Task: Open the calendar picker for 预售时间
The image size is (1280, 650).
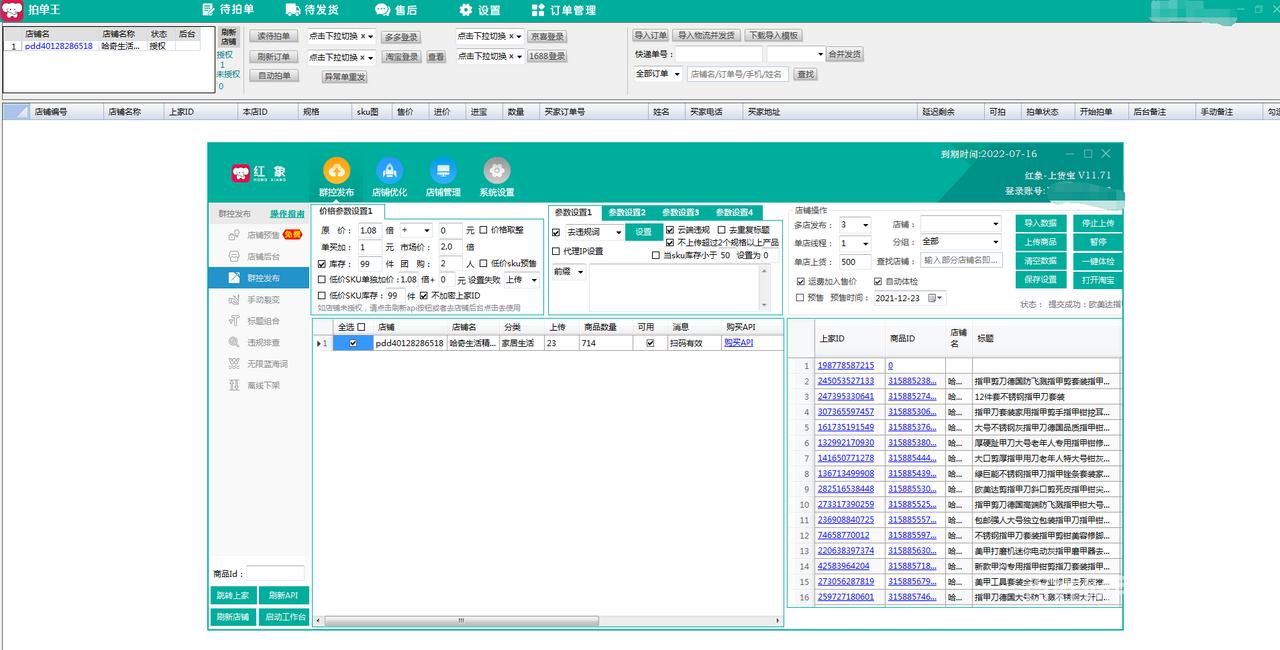Action: pos(936,297)
